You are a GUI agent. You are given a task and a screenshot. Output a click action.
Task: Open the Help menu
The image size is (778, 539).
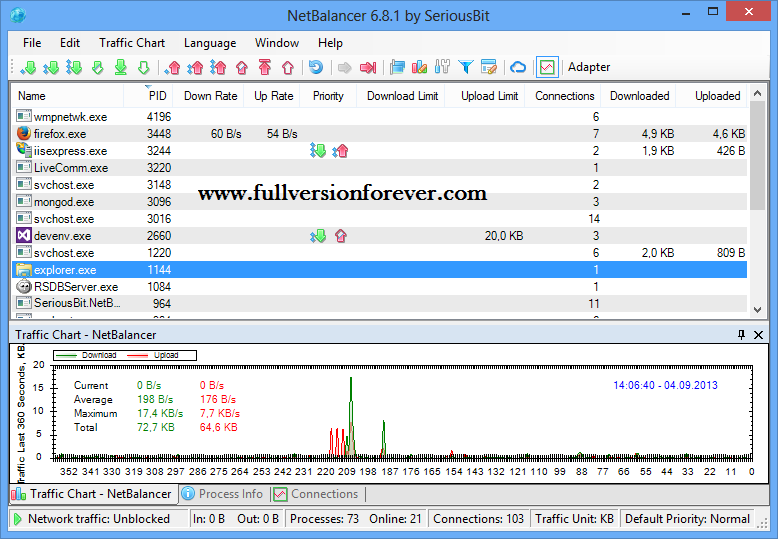[330, 43]
